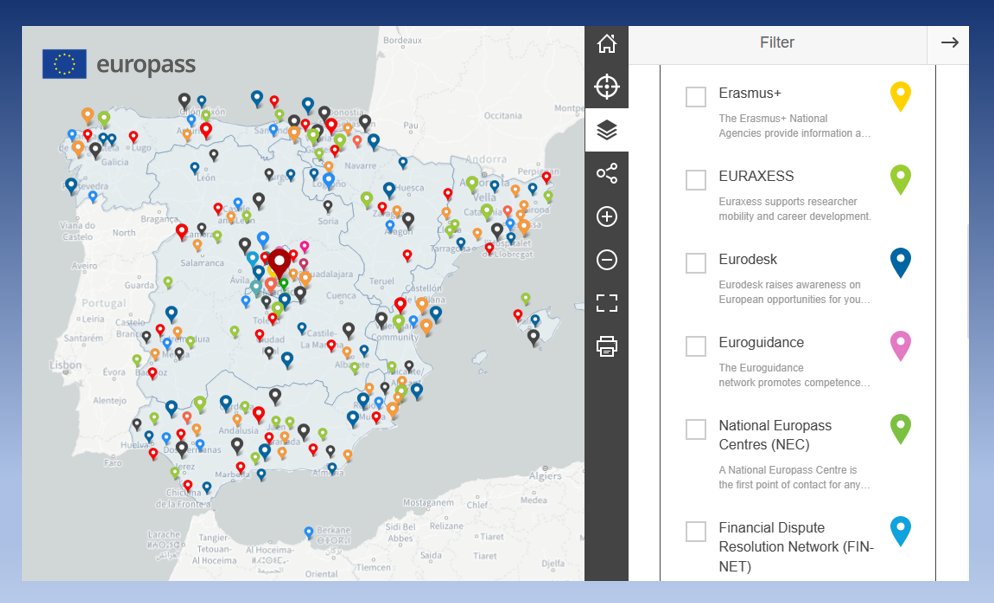Click the Europass logo on the map
Screen dimensions: 994x603
coord(119,64)
